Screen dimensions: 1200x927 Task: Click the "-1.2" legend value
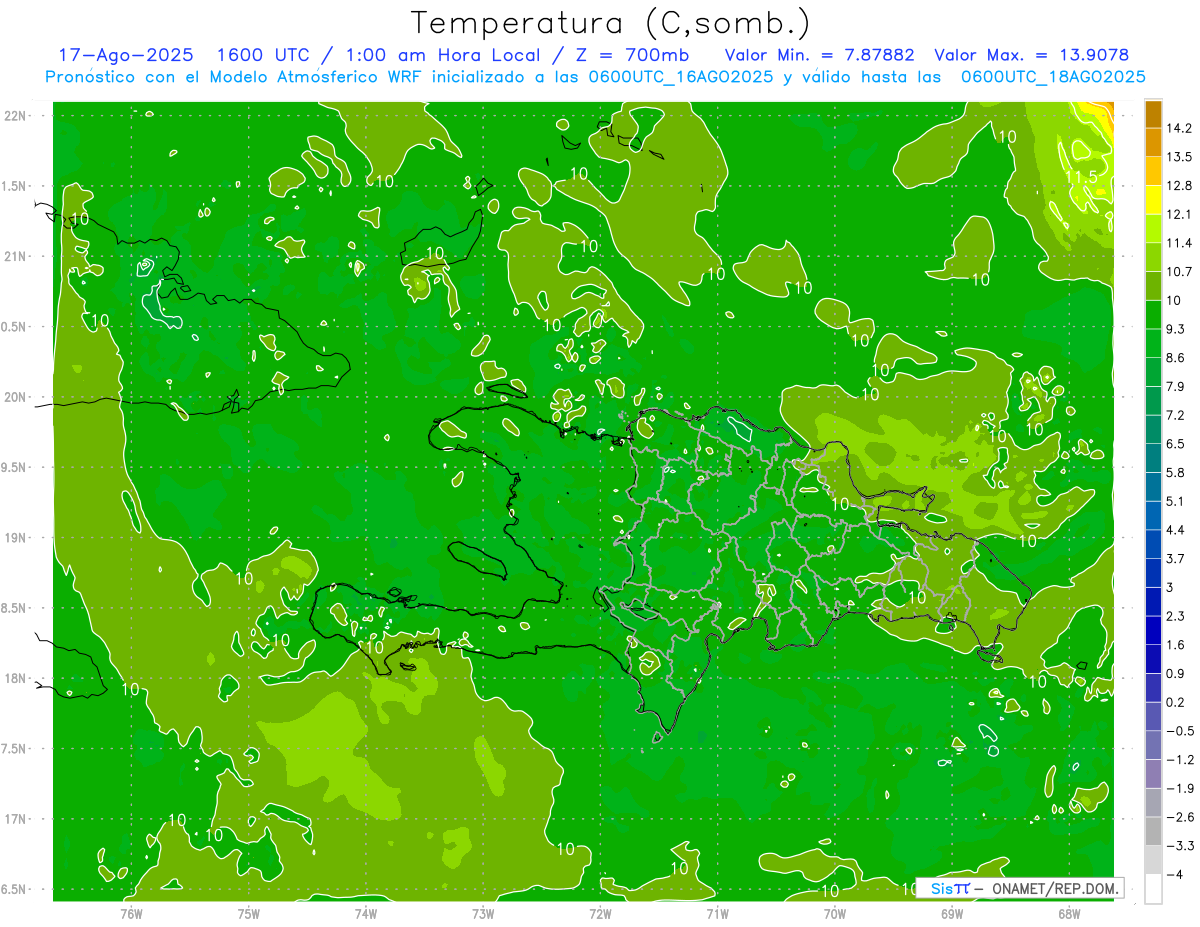[1180, 760]
